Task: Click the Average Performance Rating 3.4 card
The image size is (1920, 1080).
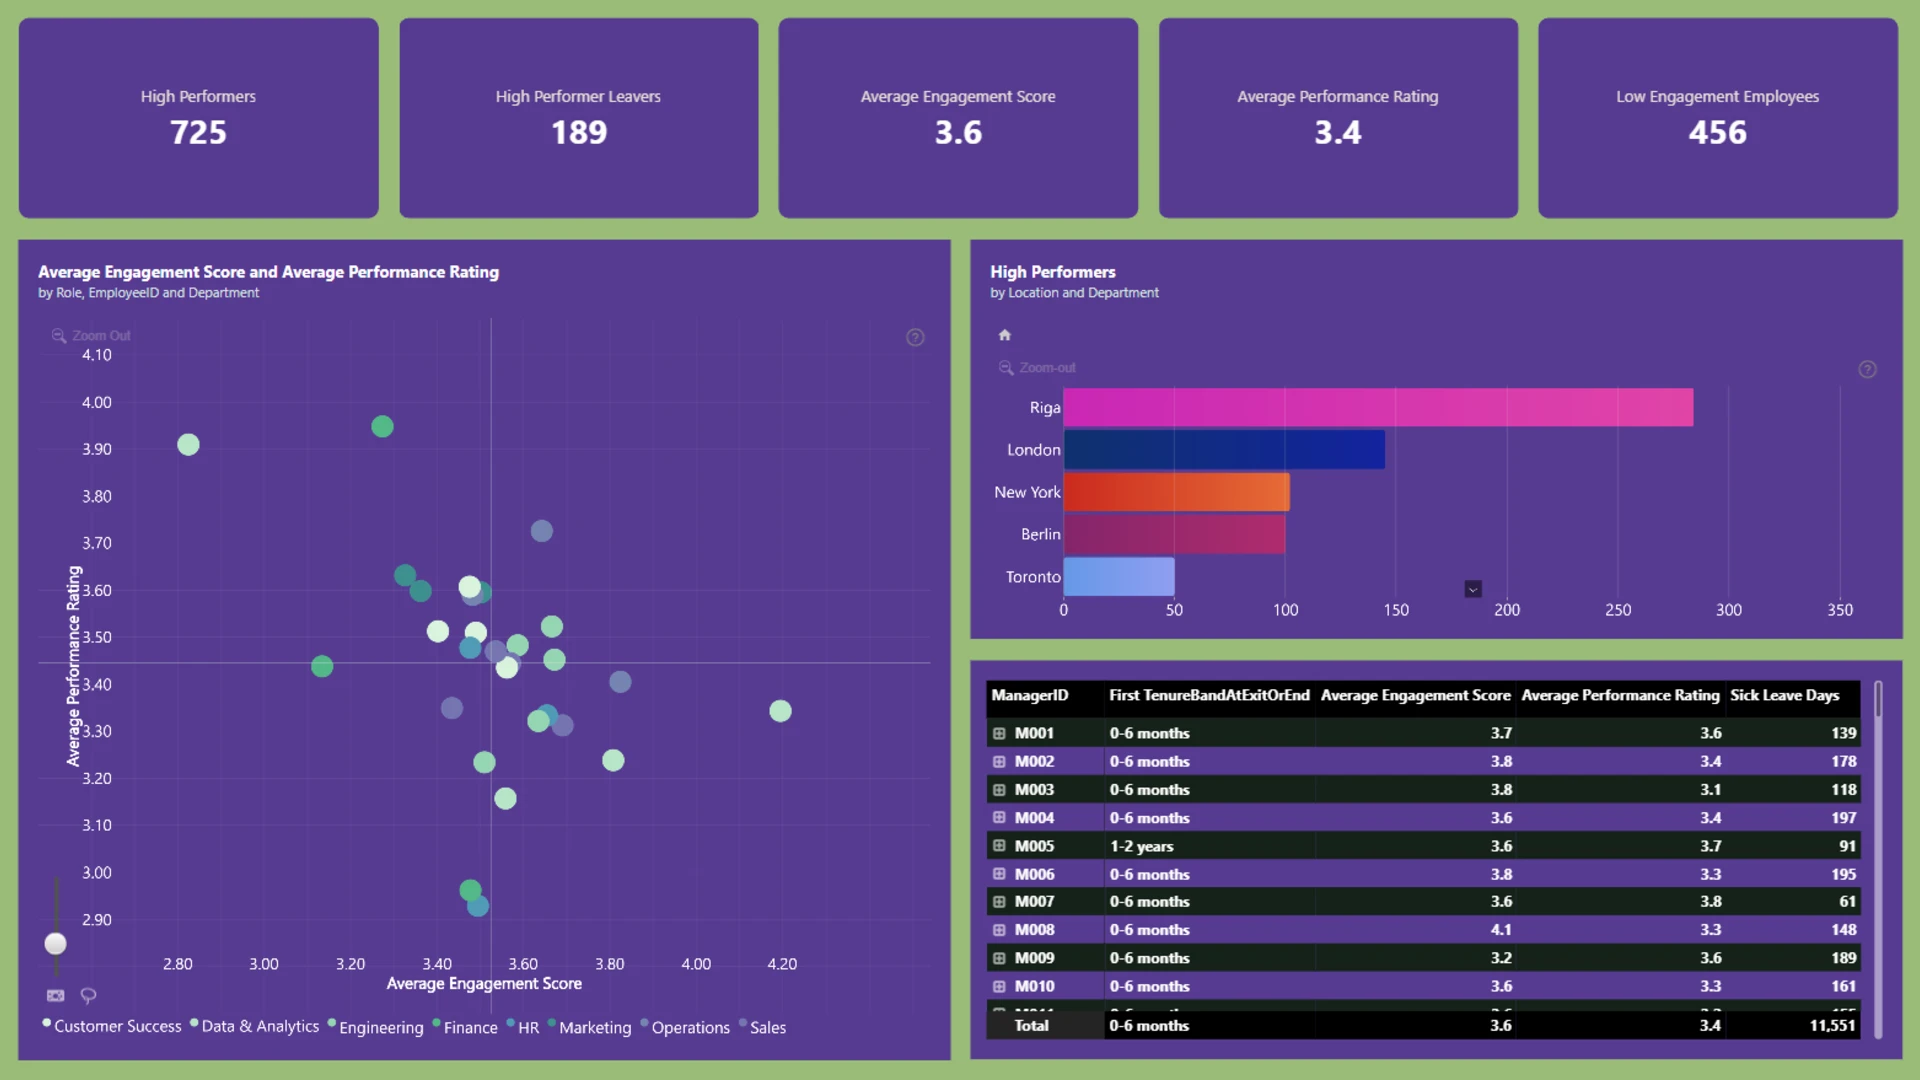Action: coord(1338,118)
